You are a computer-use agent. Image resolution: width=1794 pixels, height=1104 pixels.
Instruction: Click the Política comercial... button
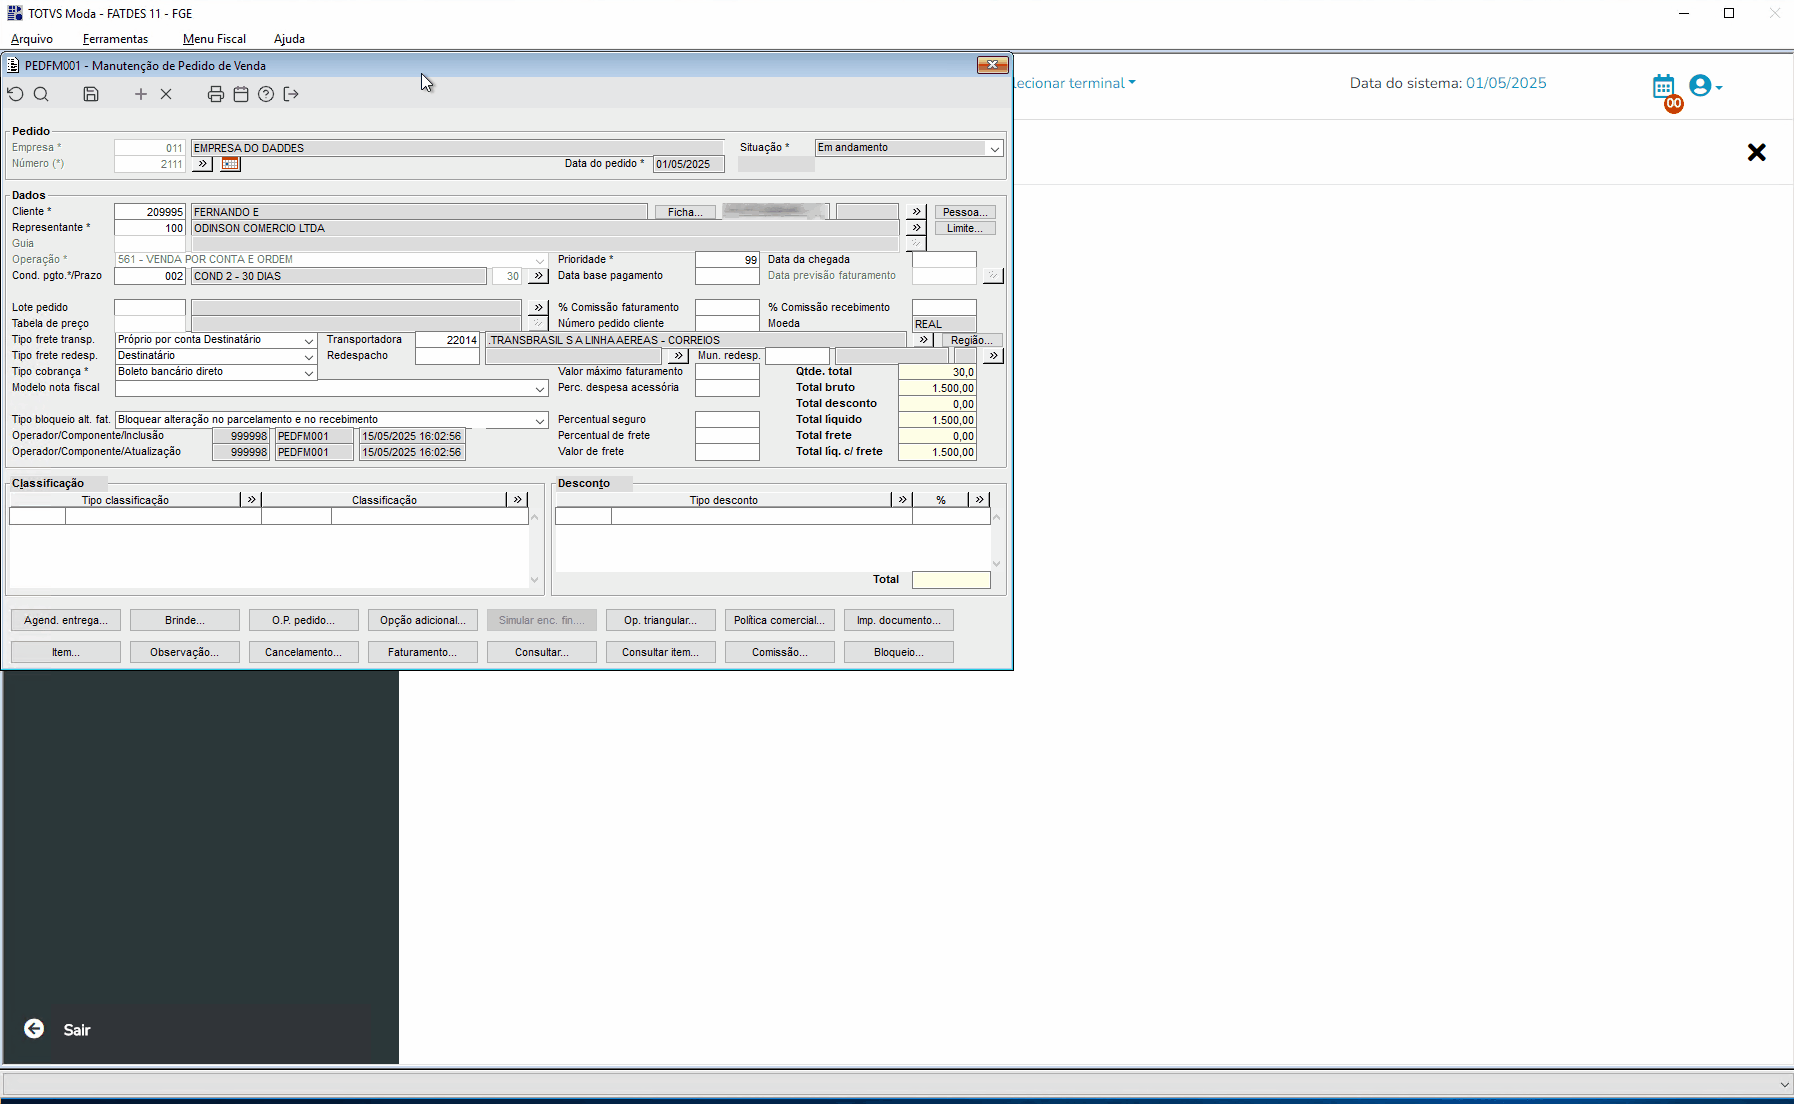click(779, 620)
